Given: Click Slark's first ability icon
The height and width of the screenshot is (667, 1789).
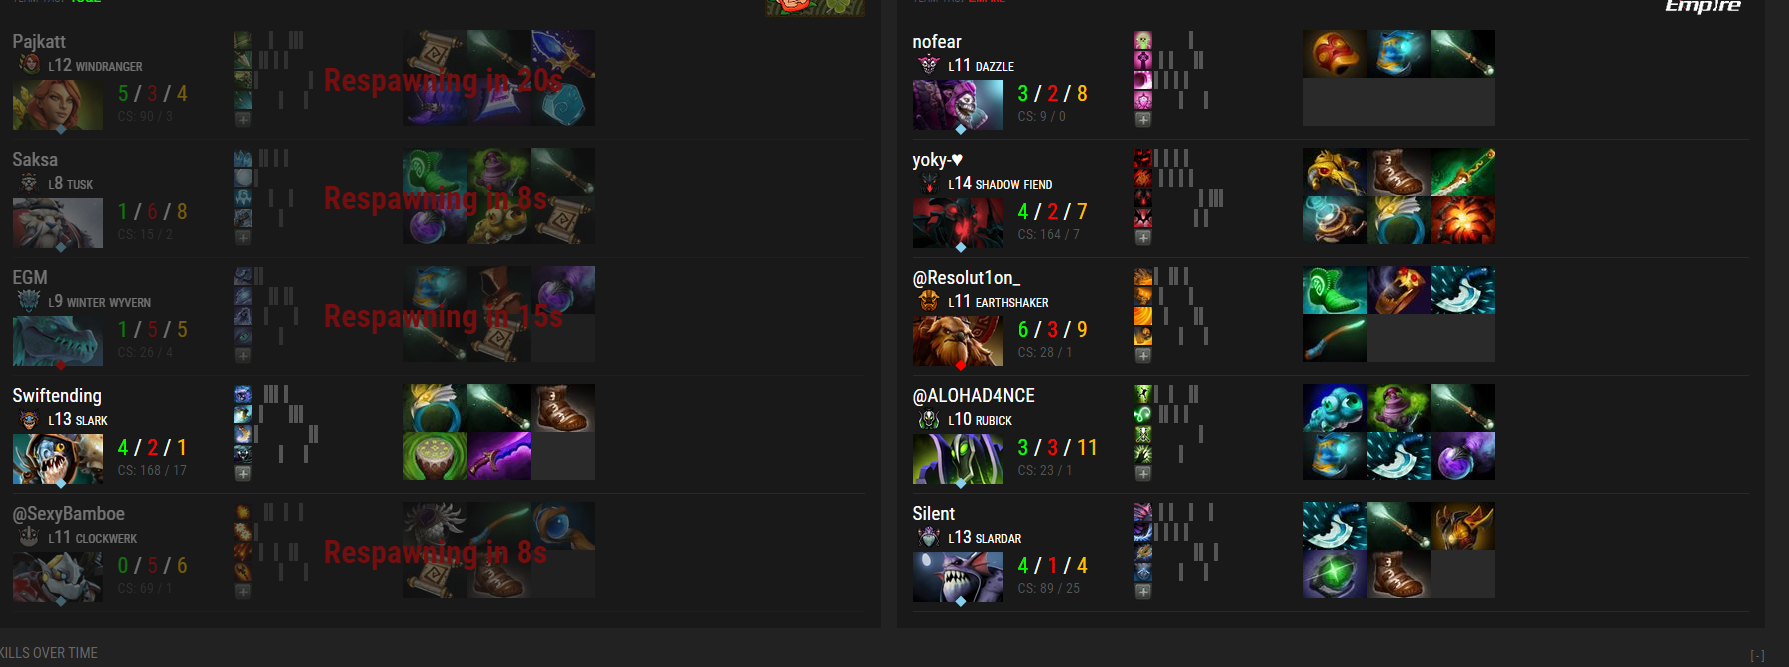Looking at the screenshot, I should (x=243, y=394).
